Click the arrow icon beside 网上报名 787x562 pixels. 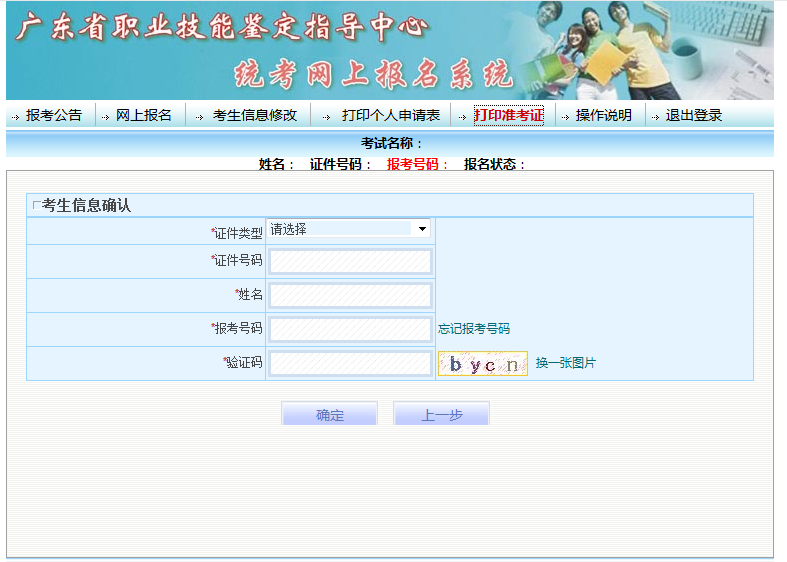coord(106,116)
